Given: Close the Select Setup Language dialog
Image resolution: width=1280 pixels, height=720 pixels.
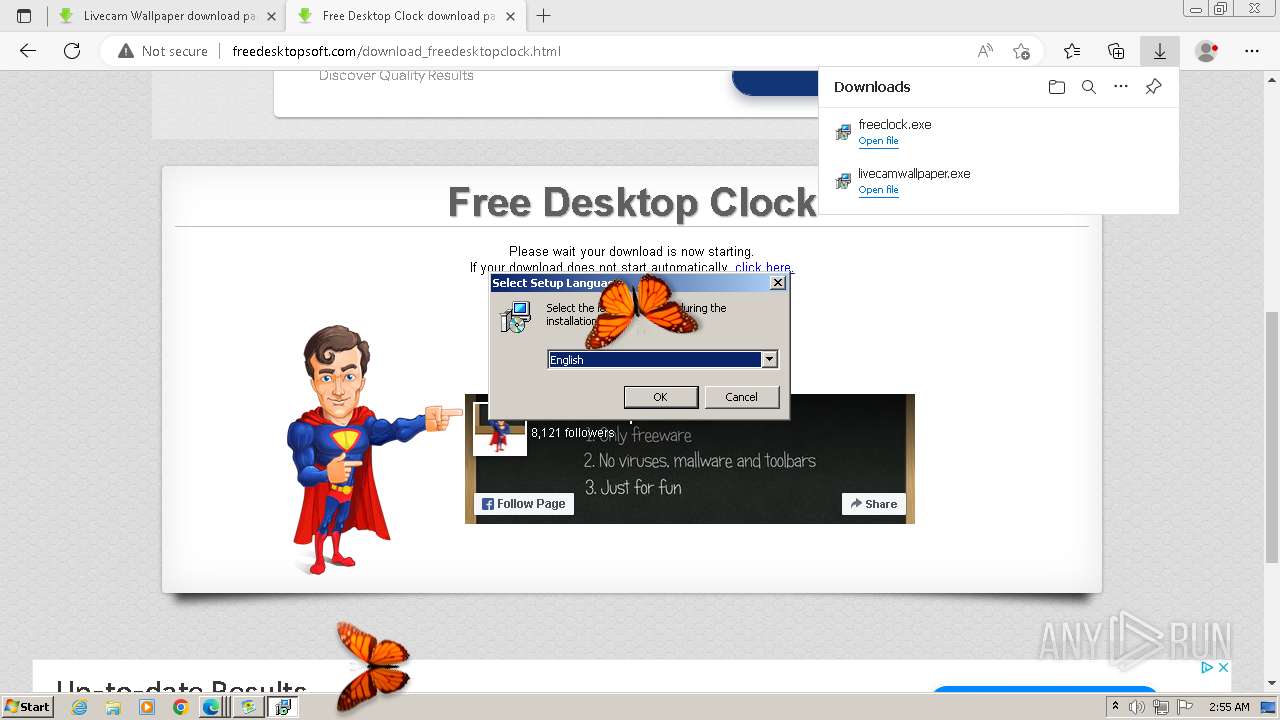Looking at the screenshot, I should (x=778, y=283).
